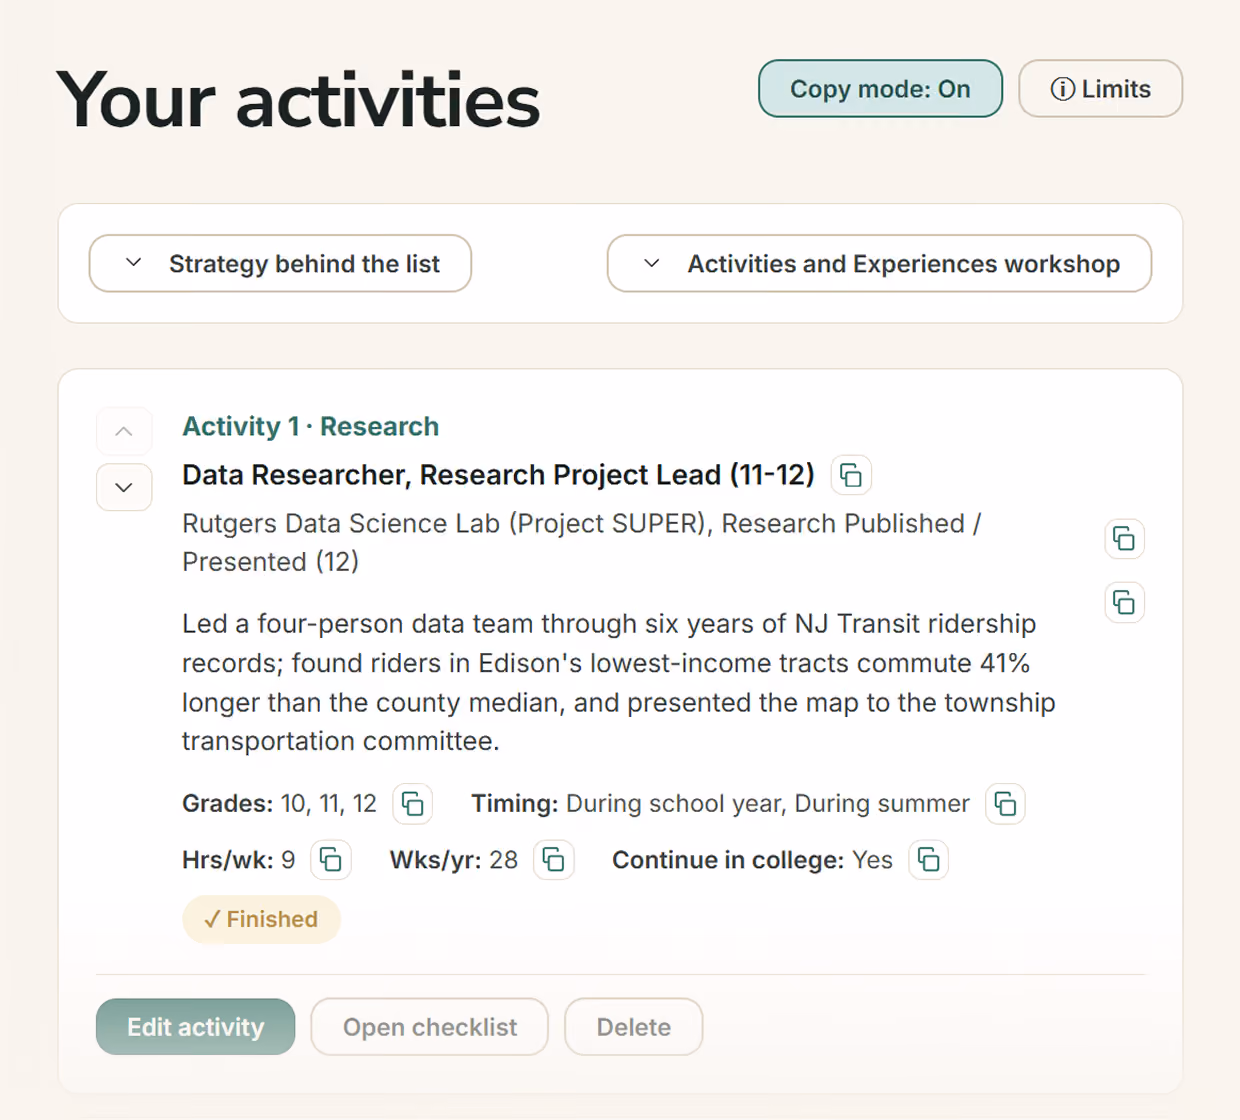This screenshot has height=1120, width=1240.
Task: Expand Activities and Experiences workshop section
Action: [x=879, y=264]
